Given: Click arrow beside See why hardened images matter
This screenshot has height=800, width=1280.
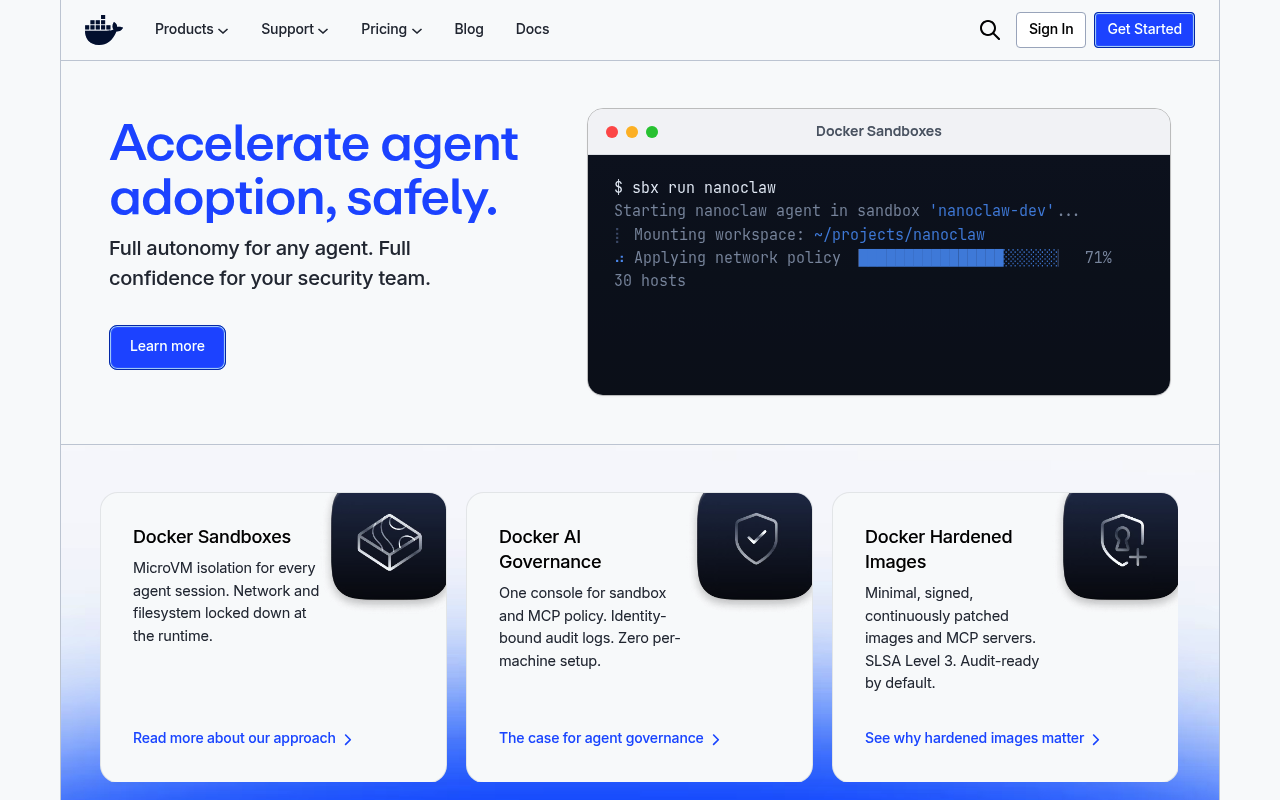Looking at the screenshot, I should [1096, 739].
